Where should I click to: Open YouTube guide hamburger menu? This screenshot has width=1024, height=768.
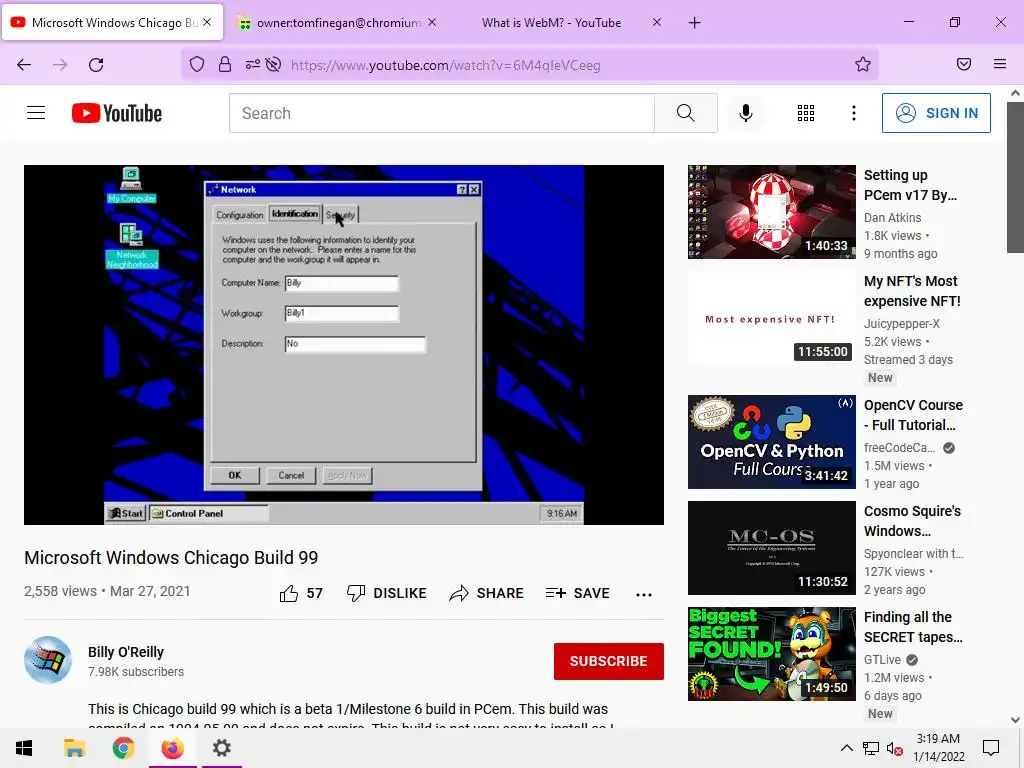[x=36, y=113]
